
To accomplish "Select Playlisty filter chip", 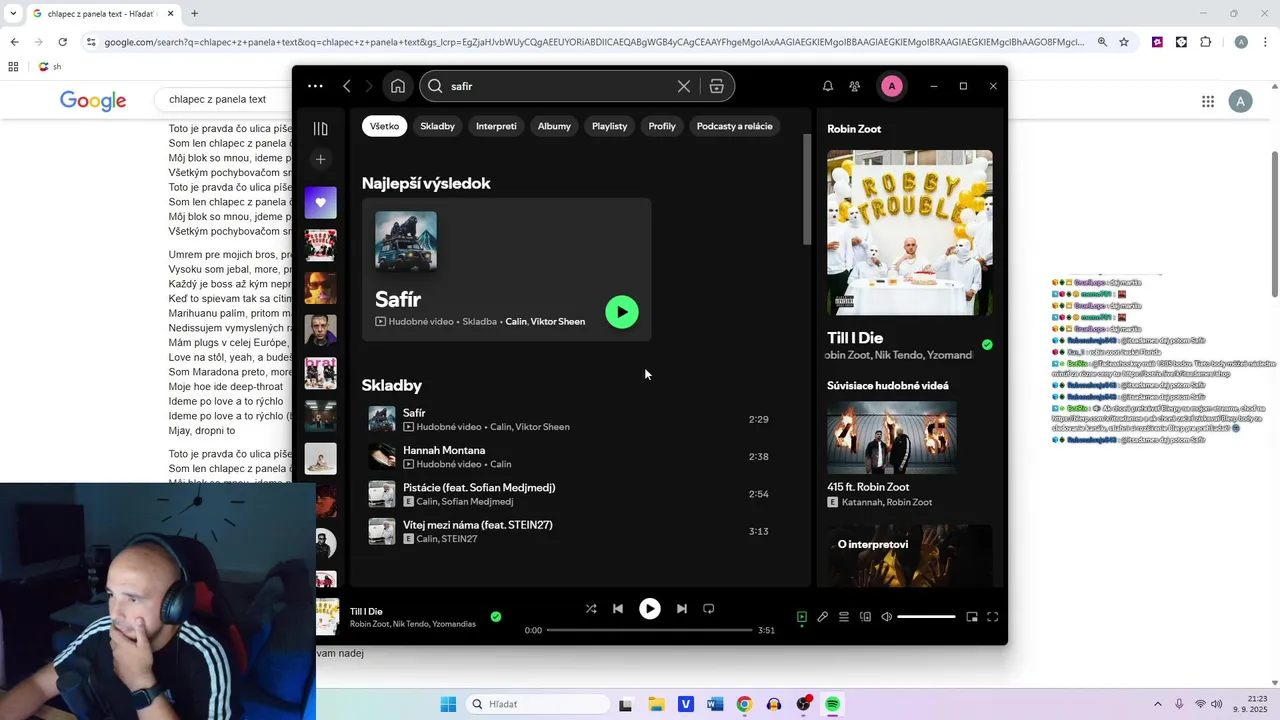I will coord(609,126).
